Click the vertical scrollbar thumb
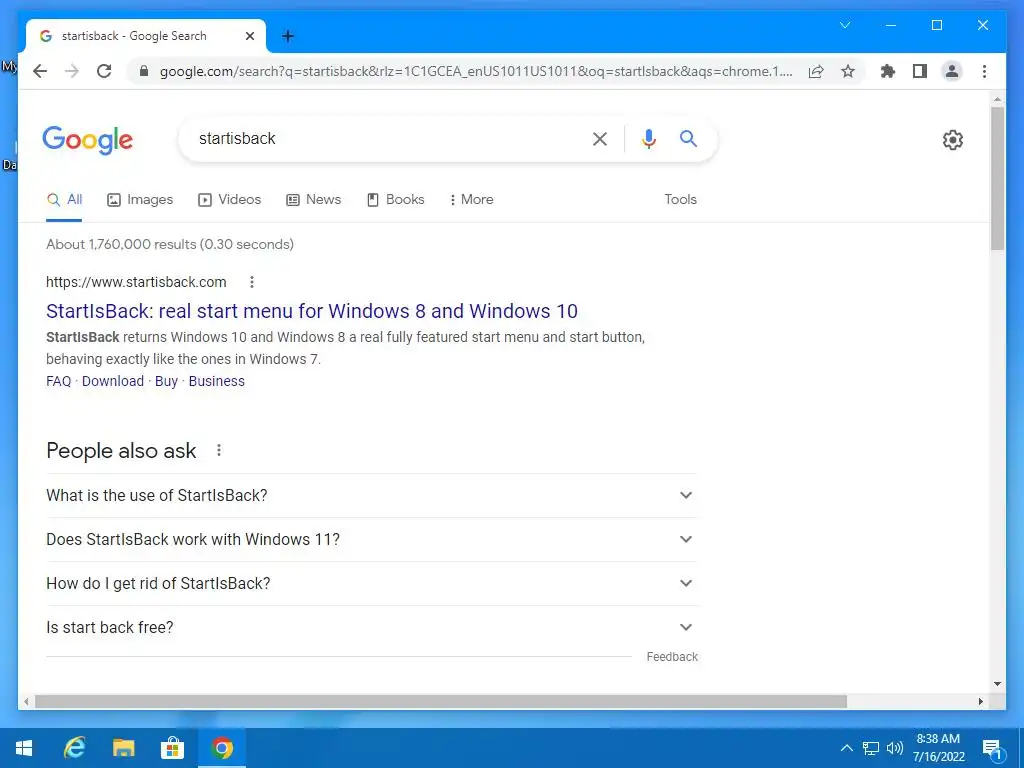This screenshot has height=768, width=1024. pos(997,178)
